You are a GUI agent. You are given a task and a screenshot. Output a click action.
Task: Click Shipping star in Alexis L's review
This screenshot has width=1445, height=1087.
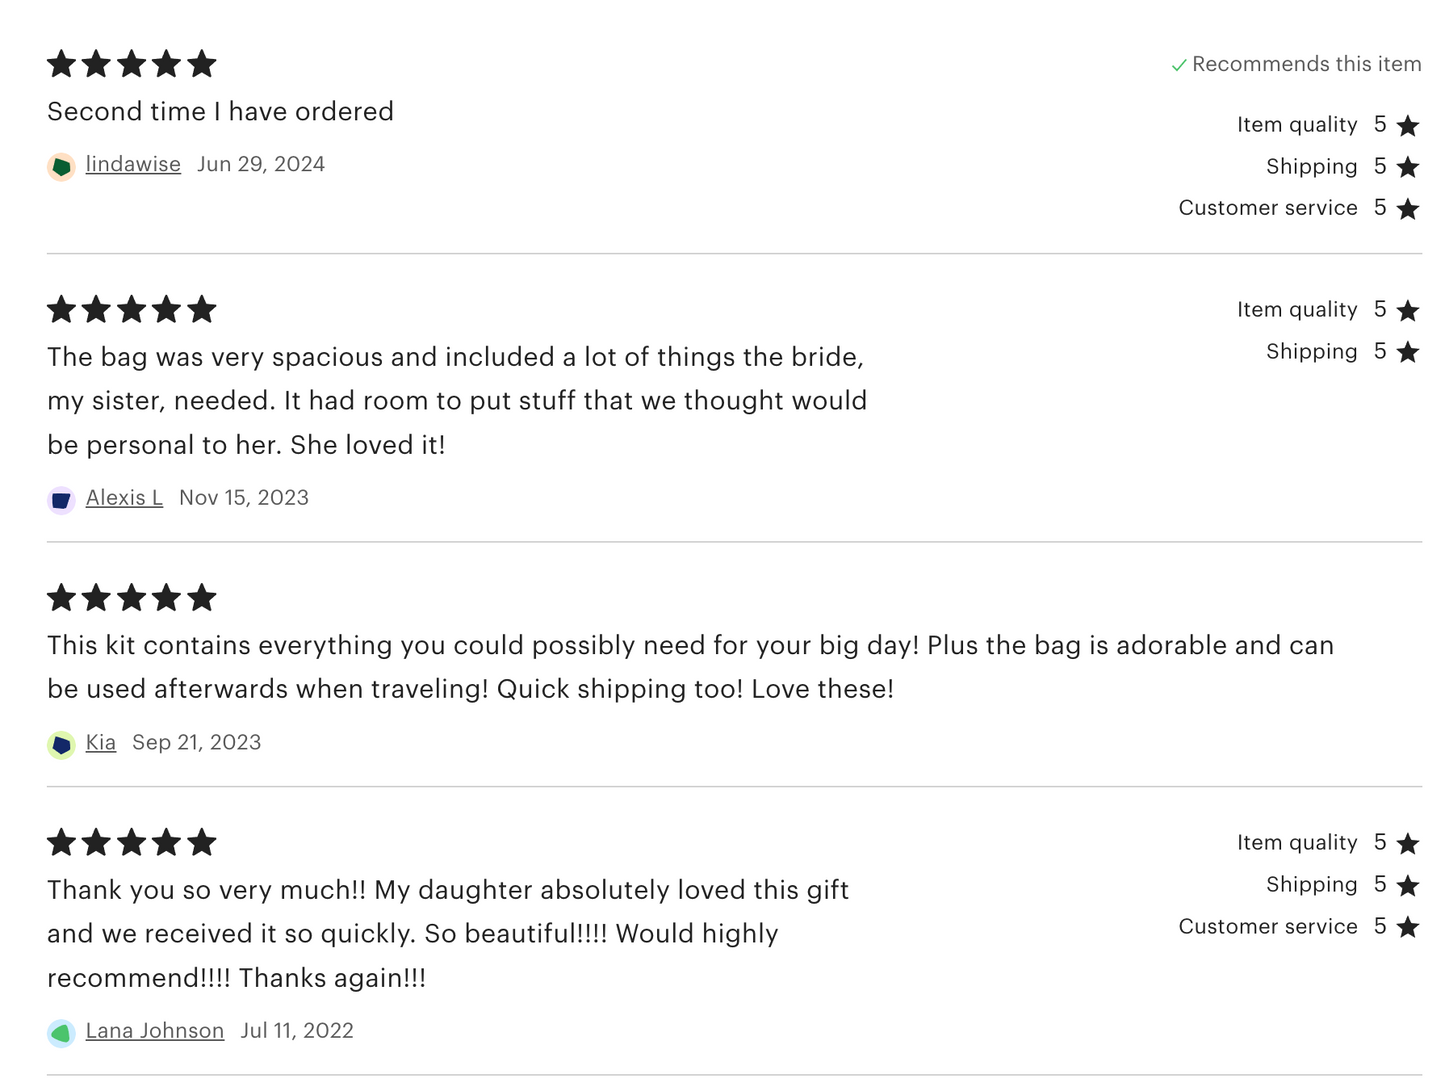[1408, 352]
